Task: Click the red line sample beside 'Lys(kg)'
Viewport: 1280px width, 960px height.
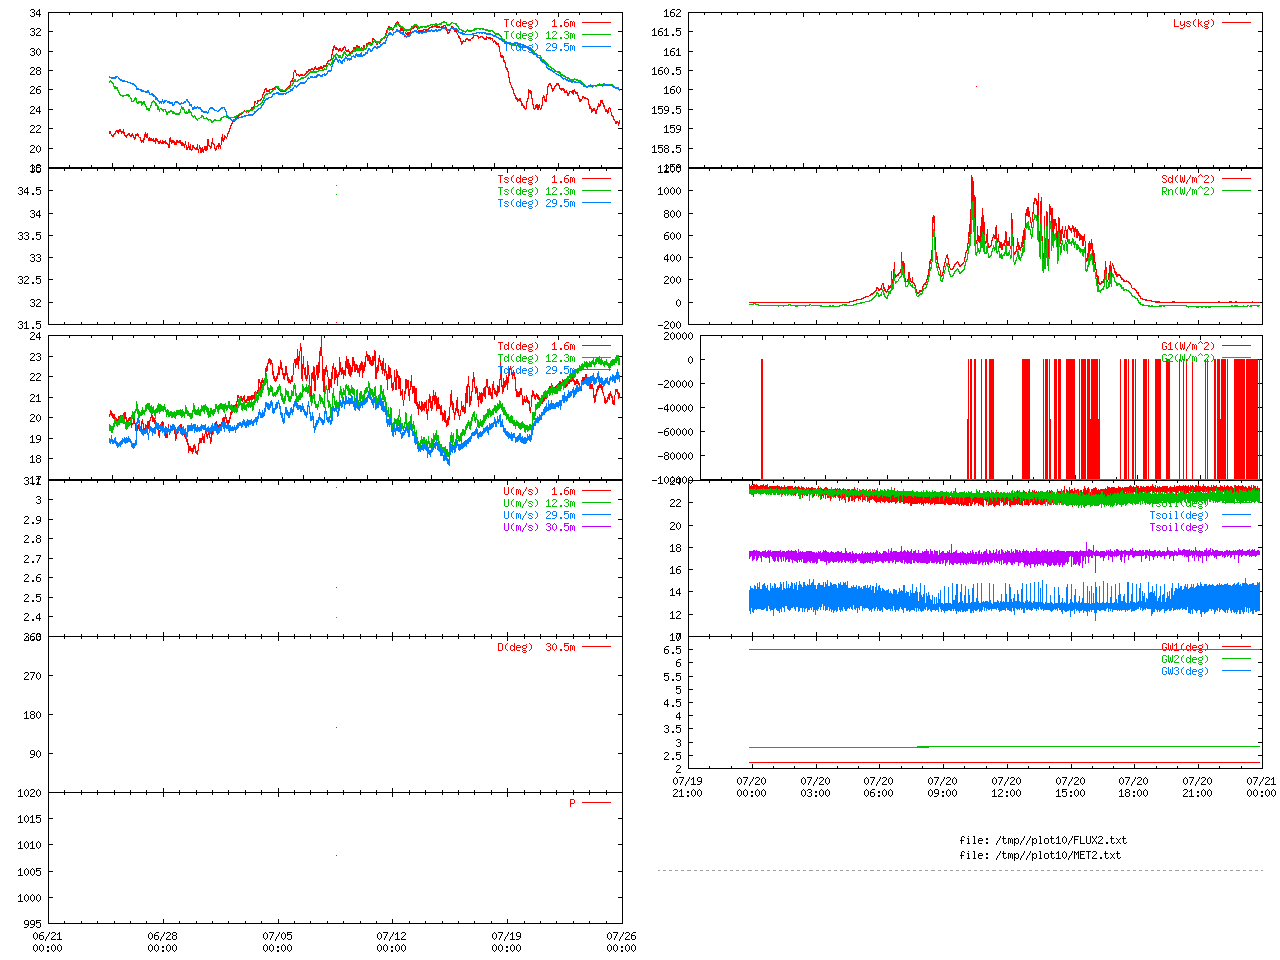Action: (x=1236, y=23)
